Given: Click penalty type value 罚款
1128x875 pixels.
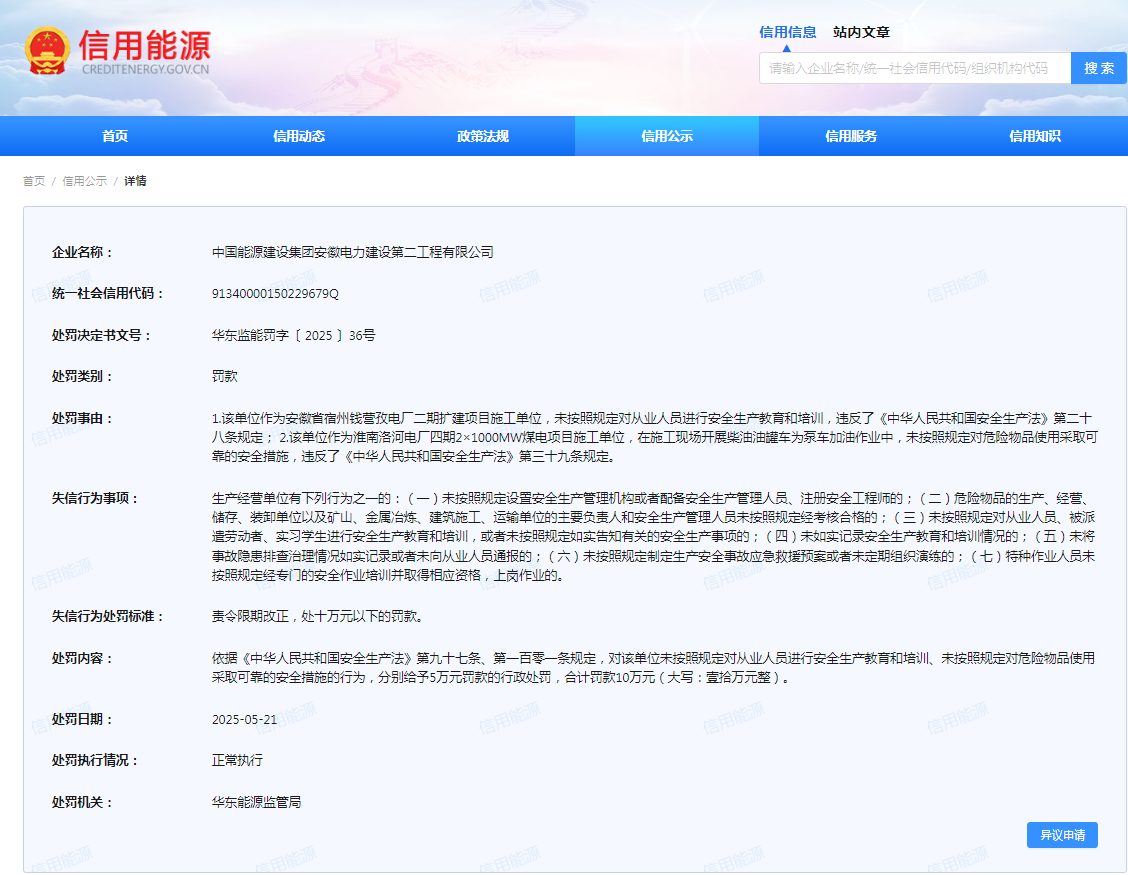Looking at the screenshot, I should (224, 376).
